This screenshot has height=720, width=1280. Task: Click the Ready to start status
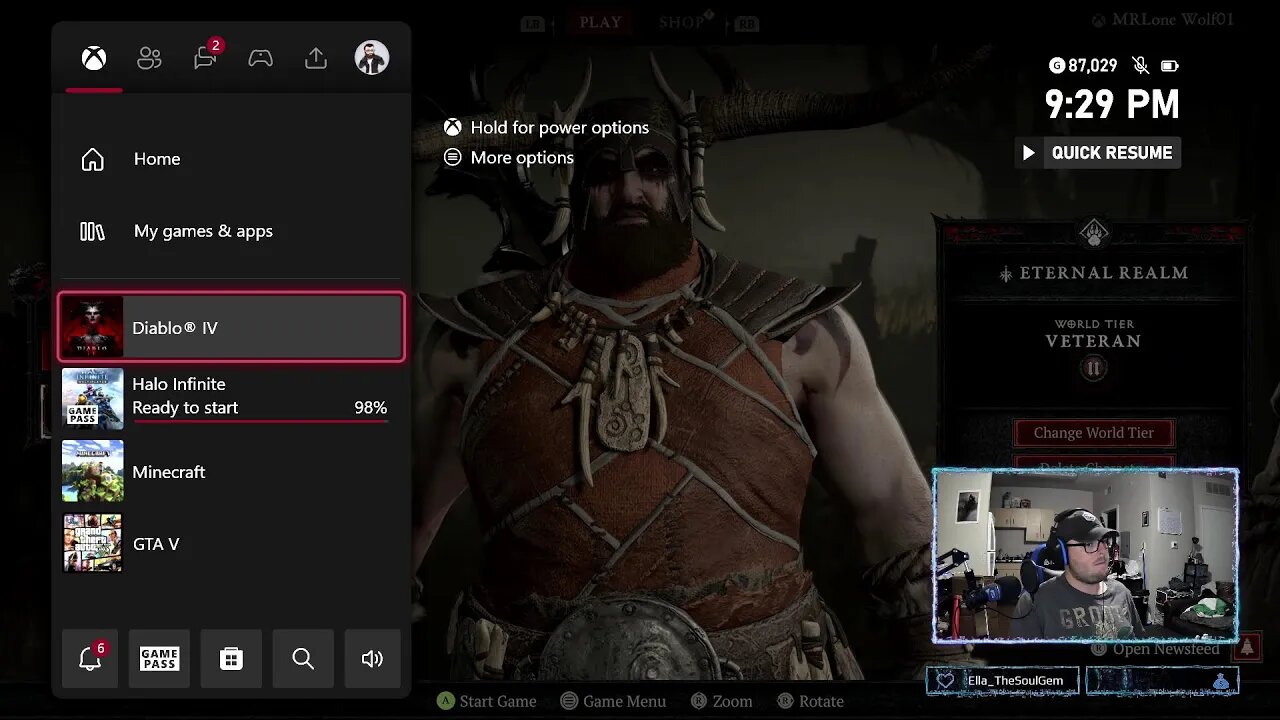185,408
